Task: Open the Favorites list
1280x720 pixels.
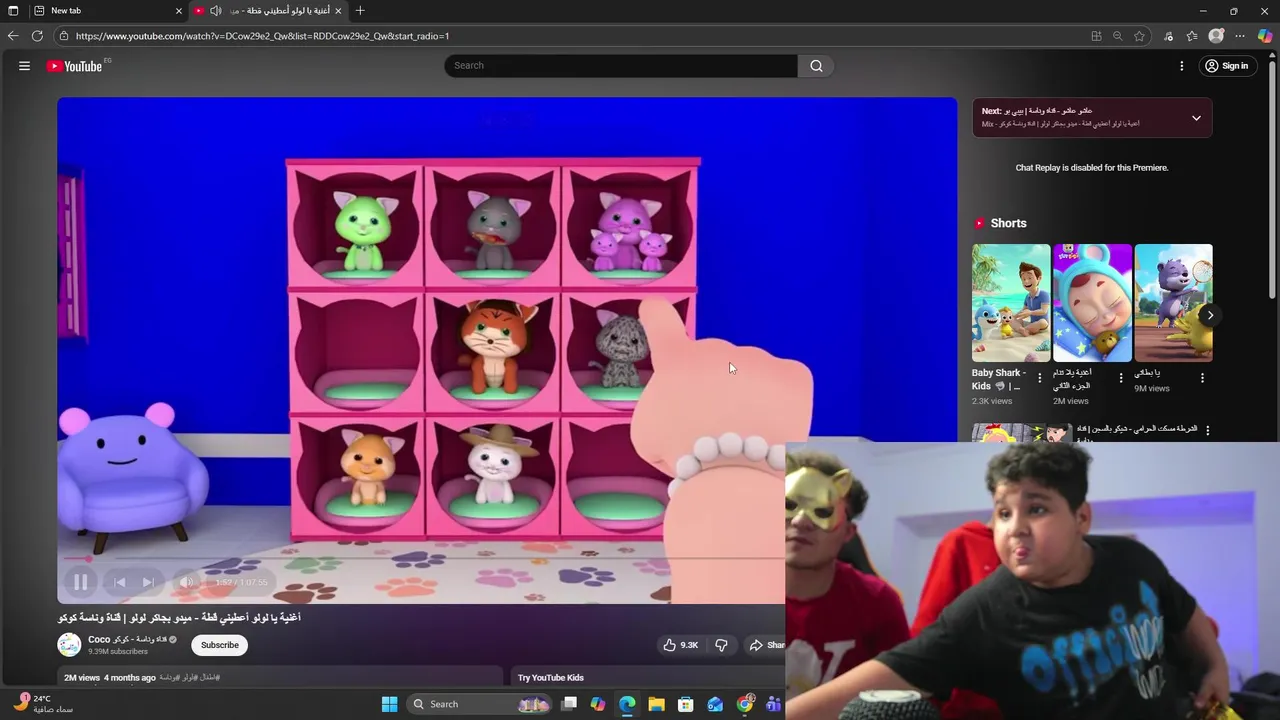Action: pos(1192,36)
